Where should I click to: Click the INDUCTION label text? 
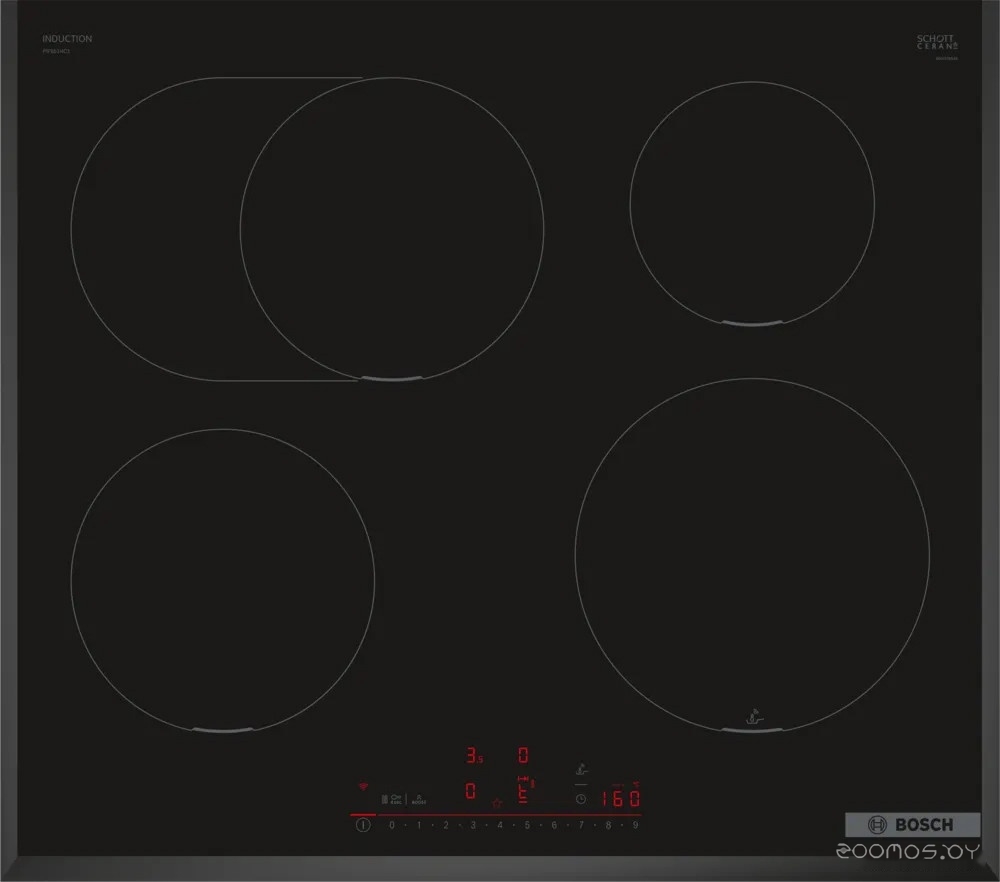click(x=67, y=39)
